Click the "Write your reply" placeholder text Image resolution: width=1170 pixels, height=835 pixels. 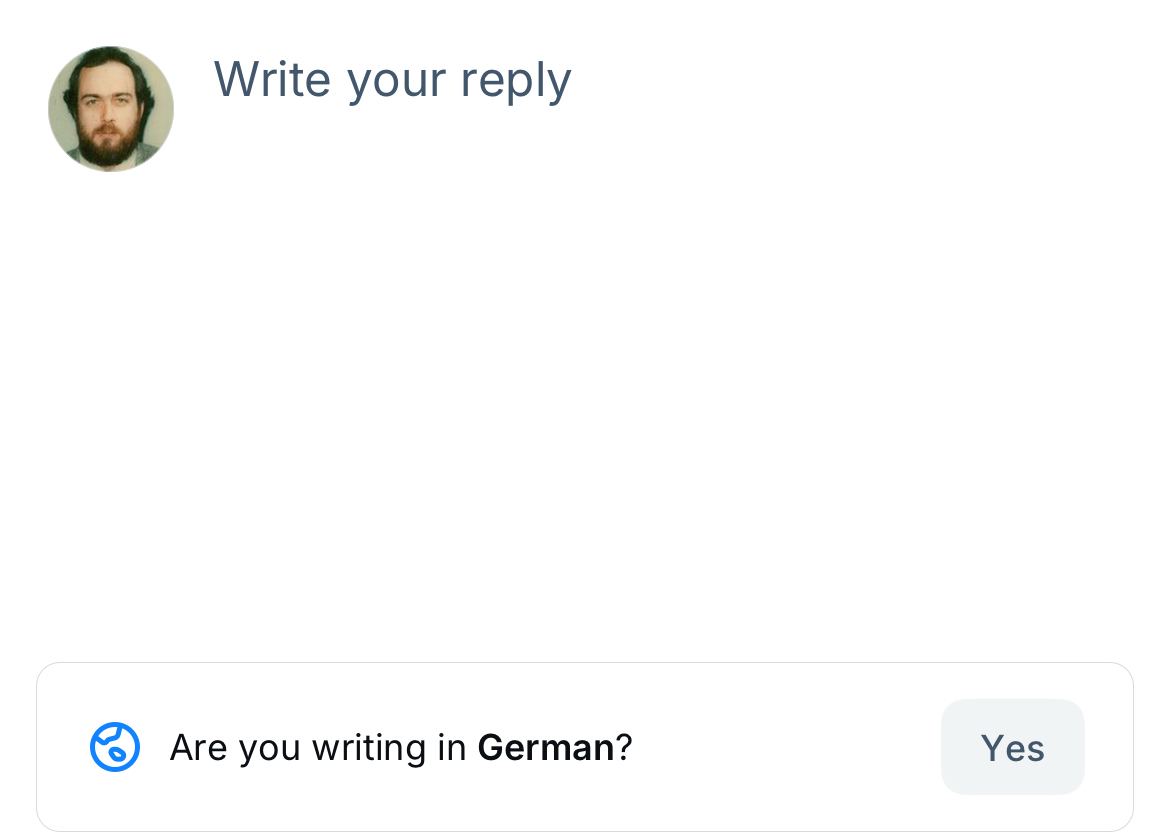point(392,80)
